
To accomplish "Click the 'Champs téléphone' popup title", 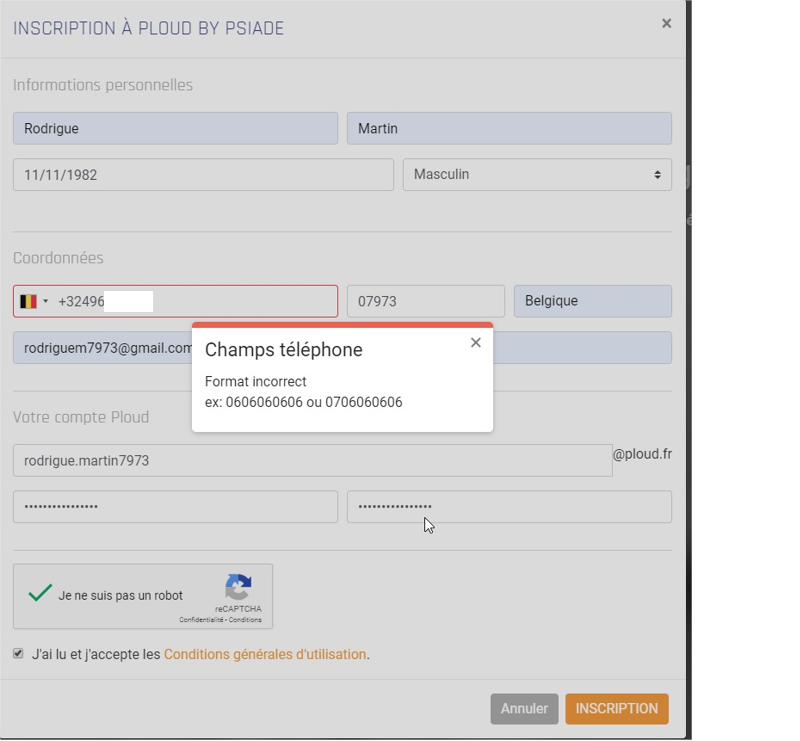I will pos(284,350).
